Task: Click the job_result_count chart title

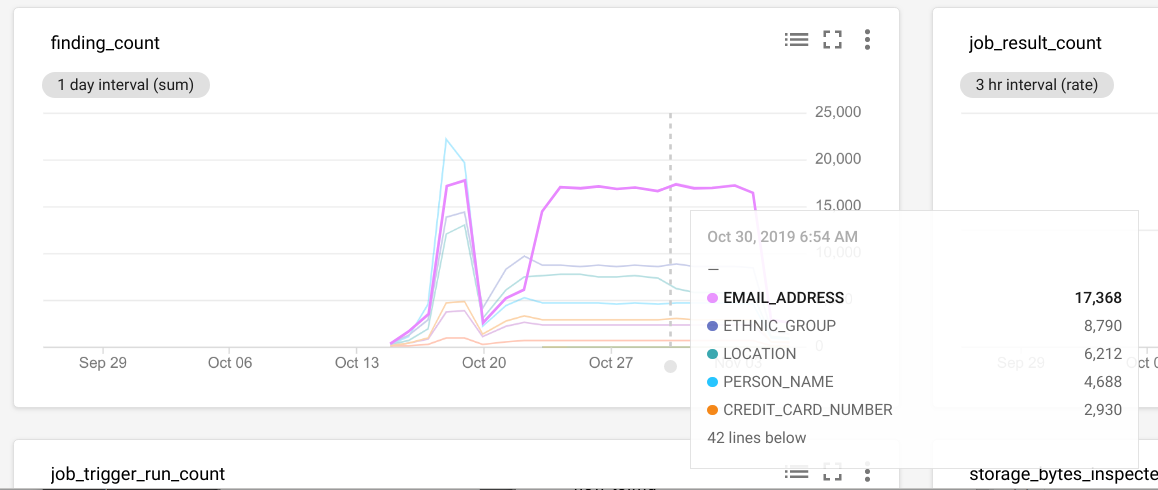Action: pos(1035,43)
